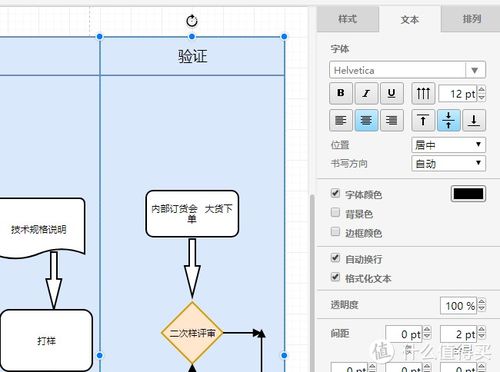This screenshot has width=500, height=372.
Task: Center text horizontally
Action: pos(366,120)
